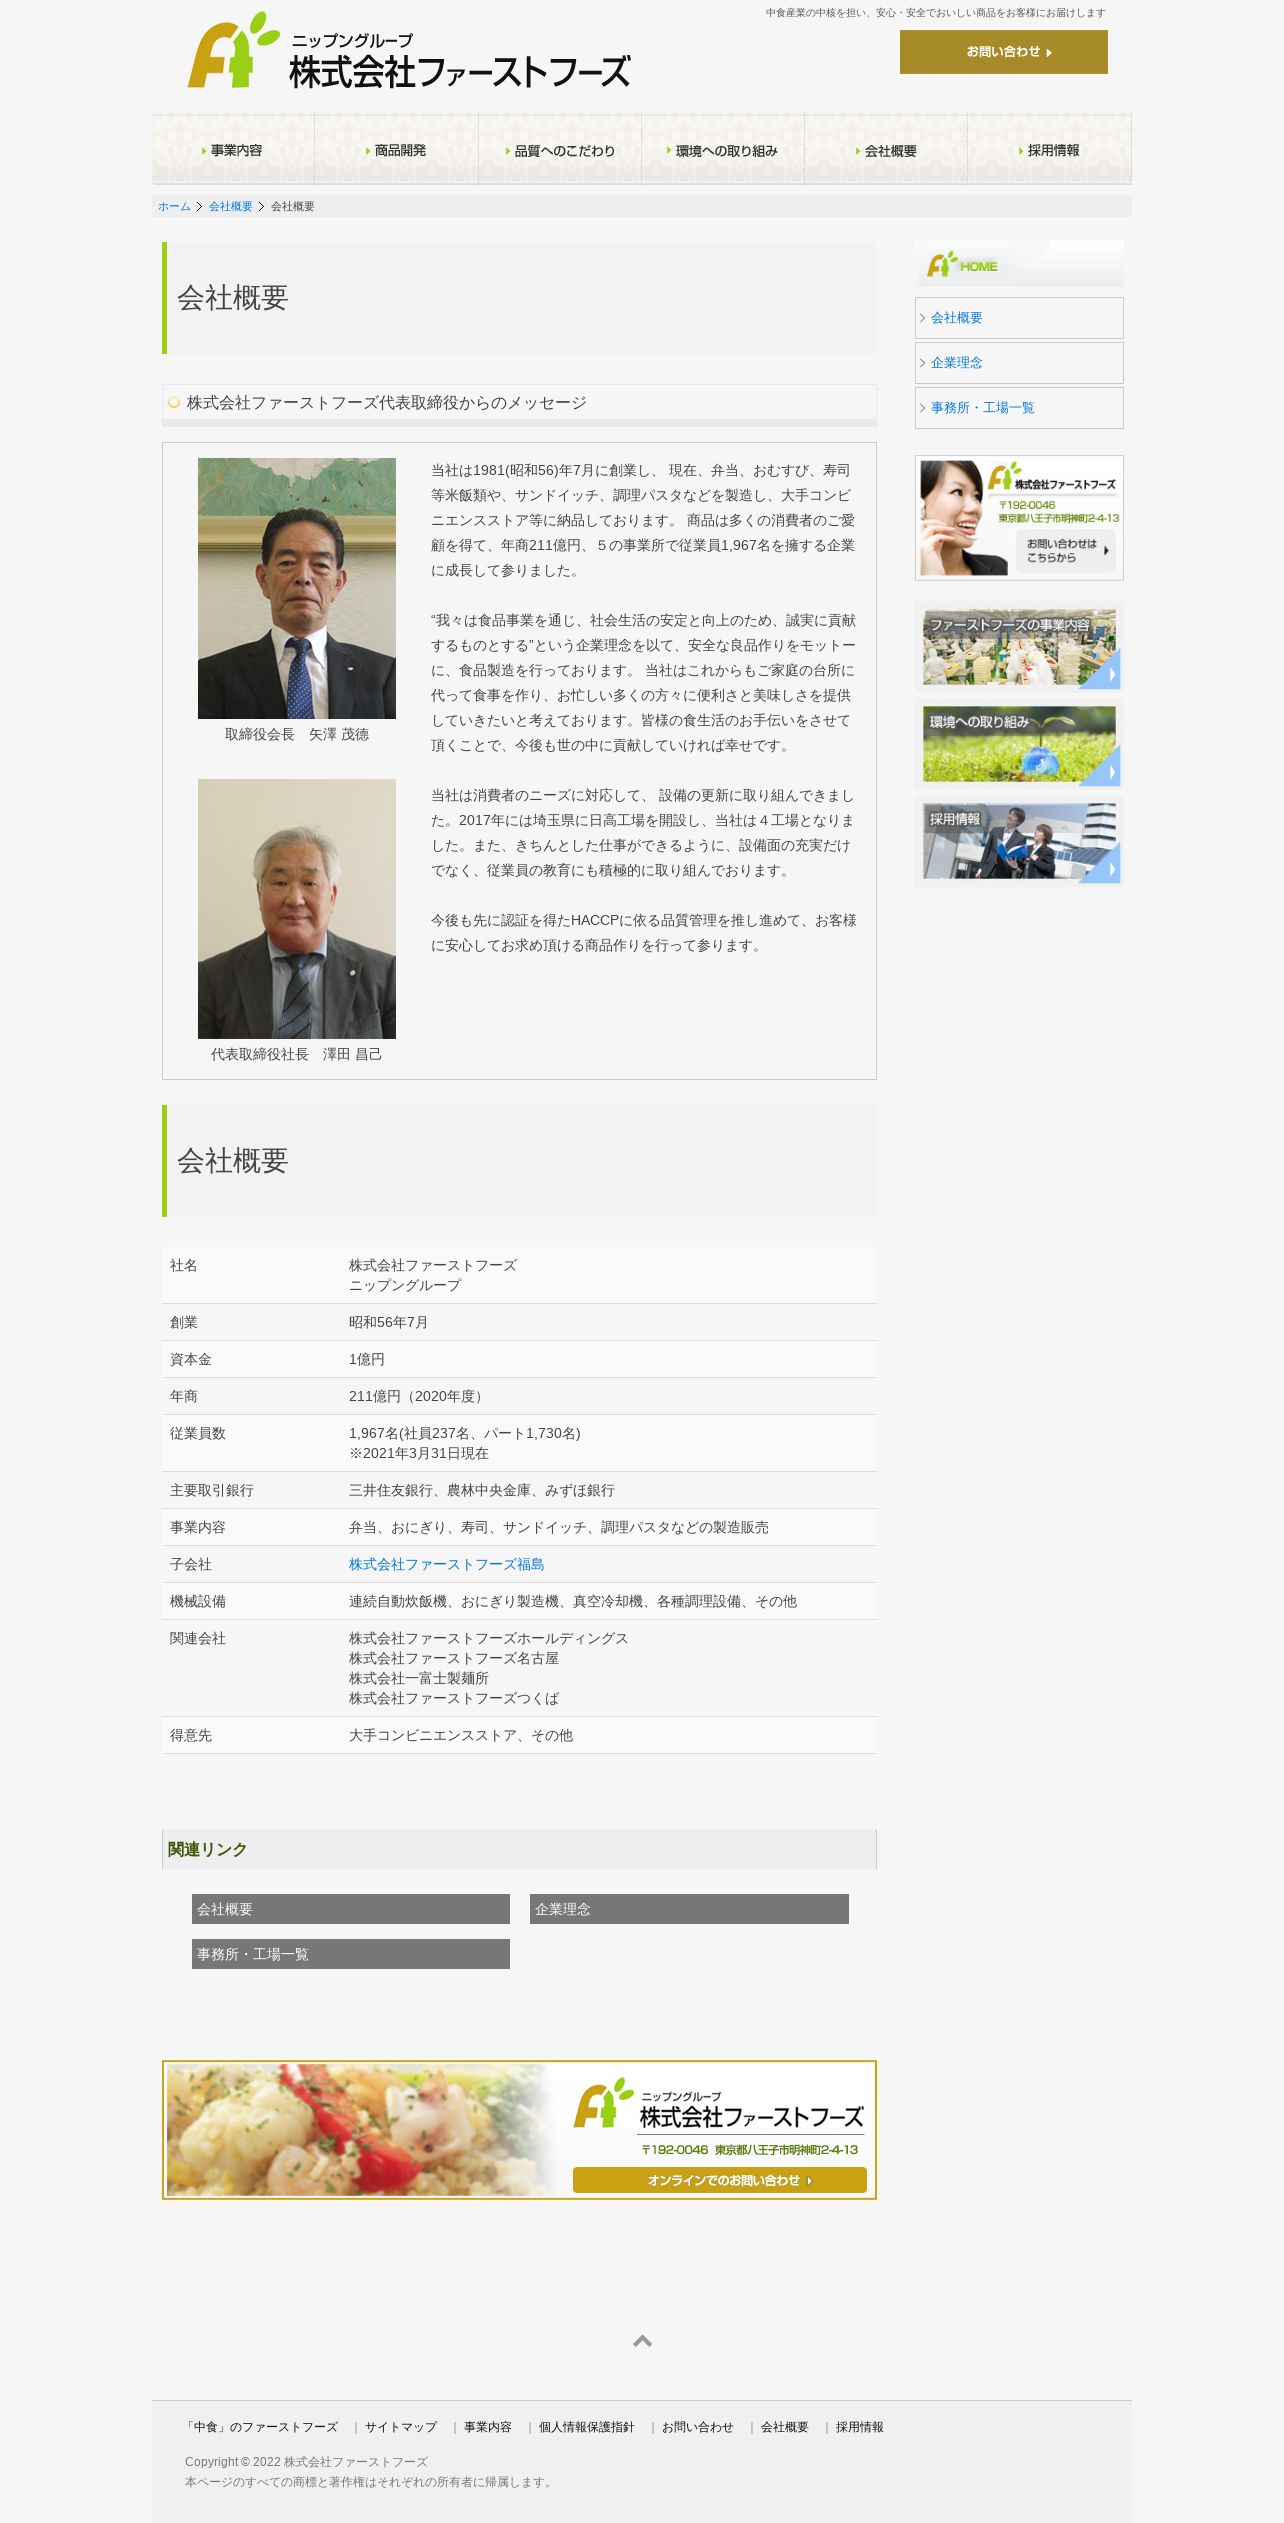Viewport: 1284px width, 2523px height.
Task: Click the sidebar HOME logo banner
Action: [1019, 264]
